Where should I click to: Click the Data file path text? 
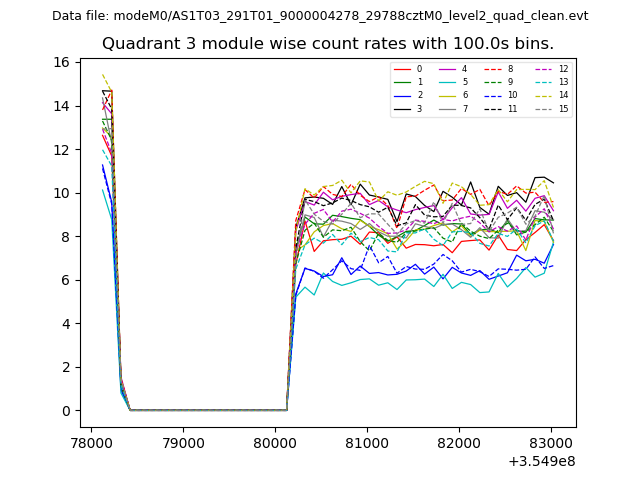click(320, 16)
